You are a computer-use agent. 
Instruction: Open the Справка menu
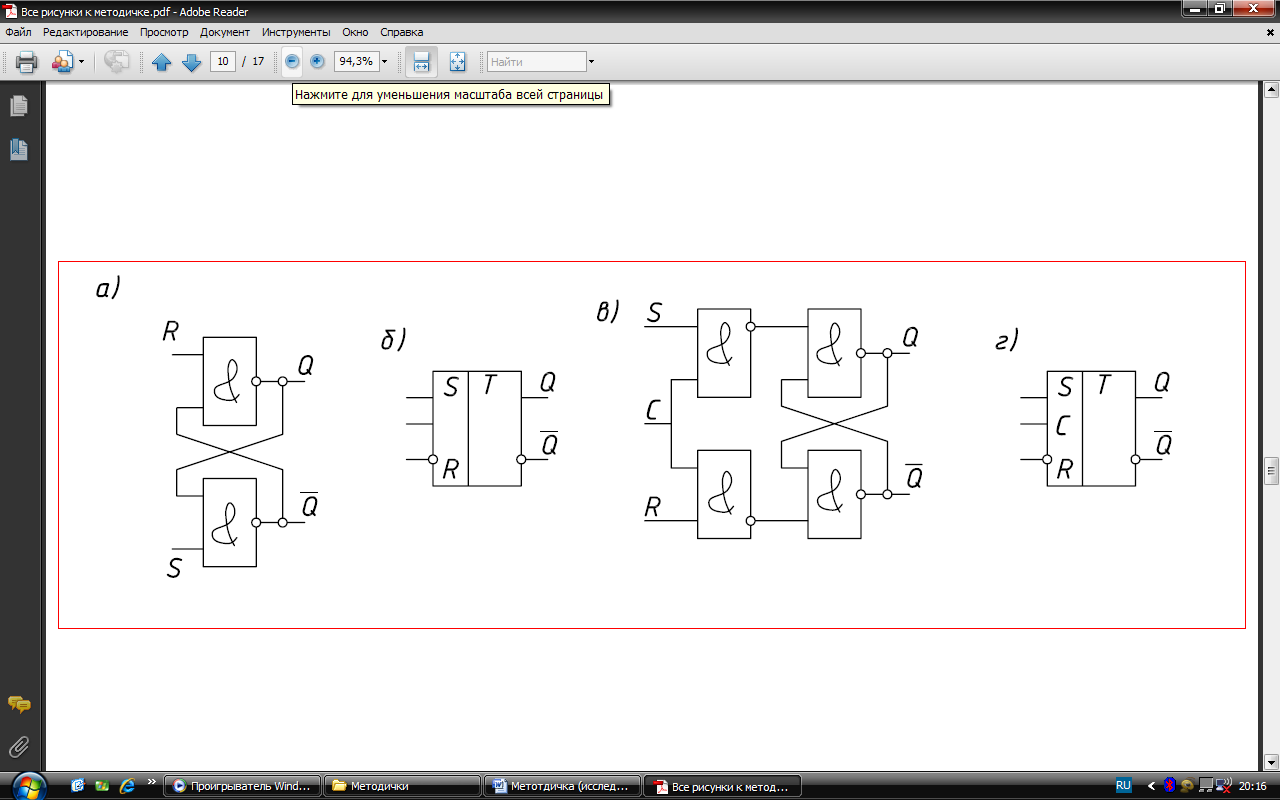pos(402,32)
